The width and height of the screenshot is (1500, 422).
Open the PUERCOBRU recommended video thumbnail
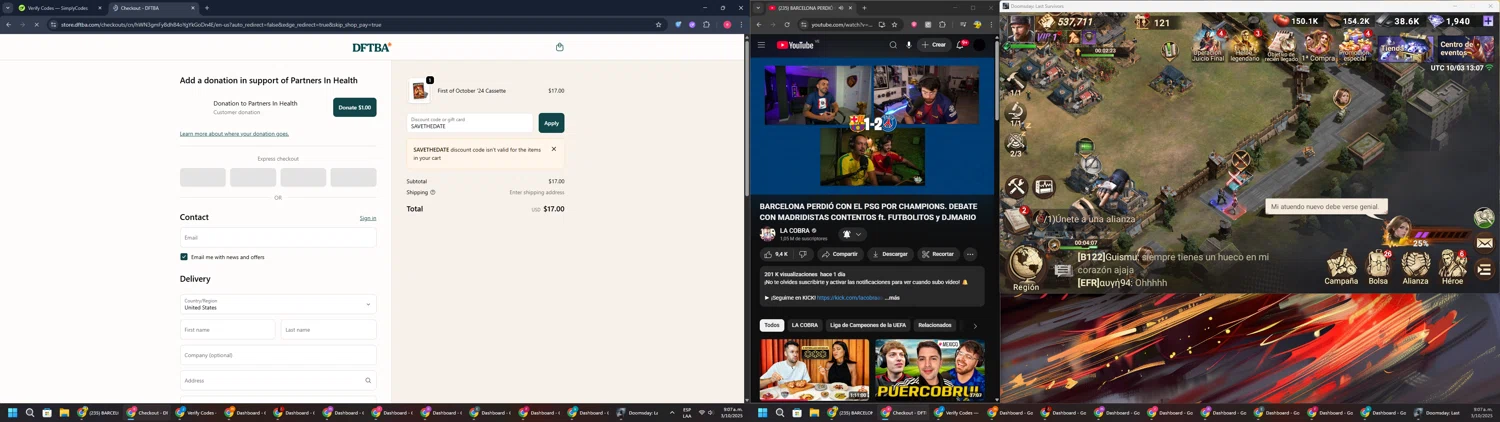click(x=930, y=369)
